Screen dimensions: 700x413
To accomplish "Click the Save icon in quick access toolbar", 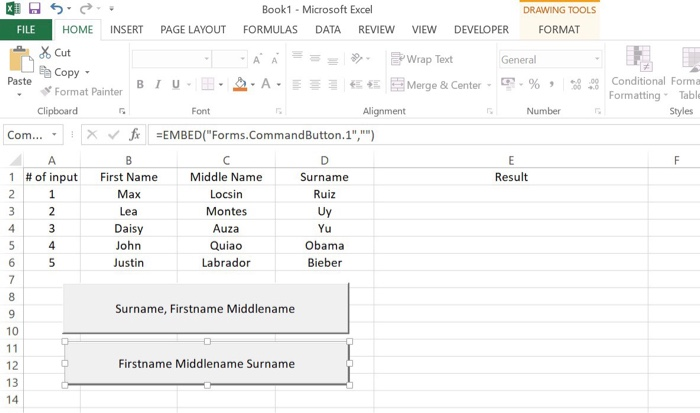I will (34, 8).
